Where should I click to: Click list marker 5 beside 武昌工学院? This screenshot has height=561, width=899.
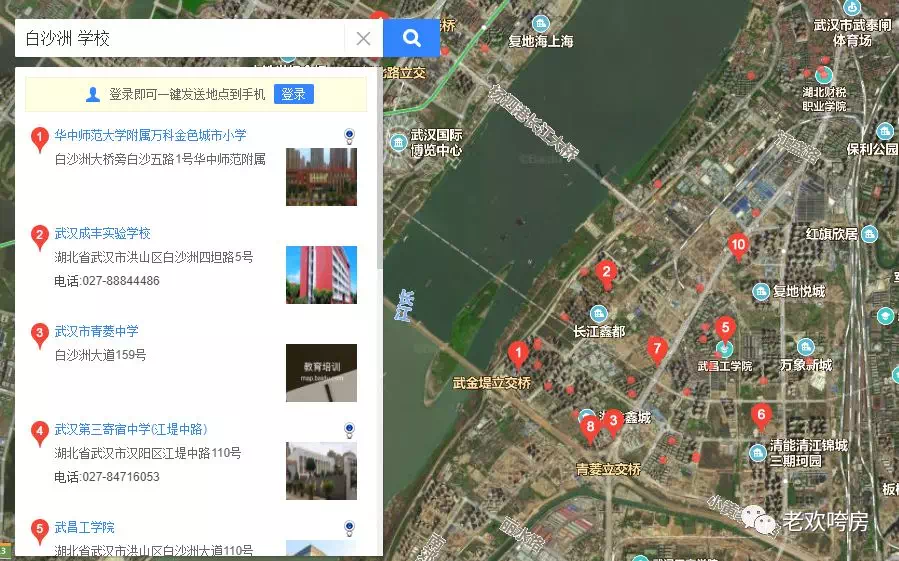pos(40,531)
